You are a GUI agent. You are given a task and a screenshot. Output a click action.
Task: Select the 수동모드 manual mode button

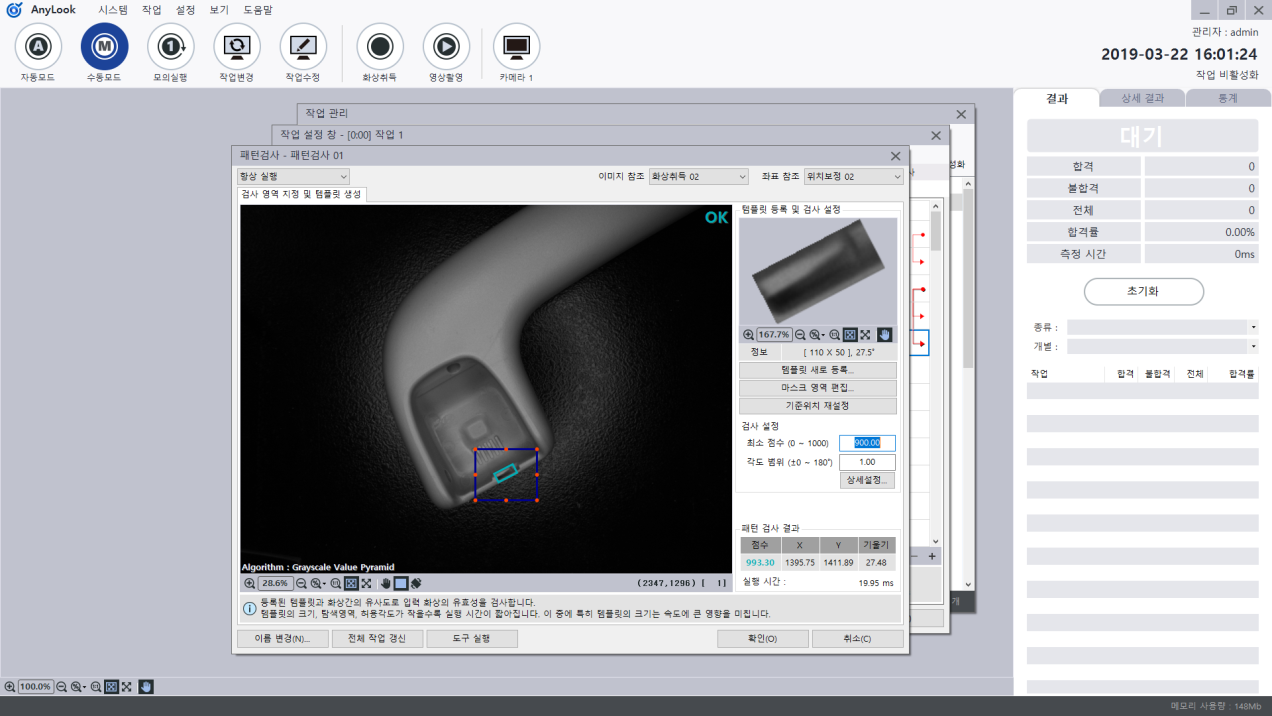(104, 47)
